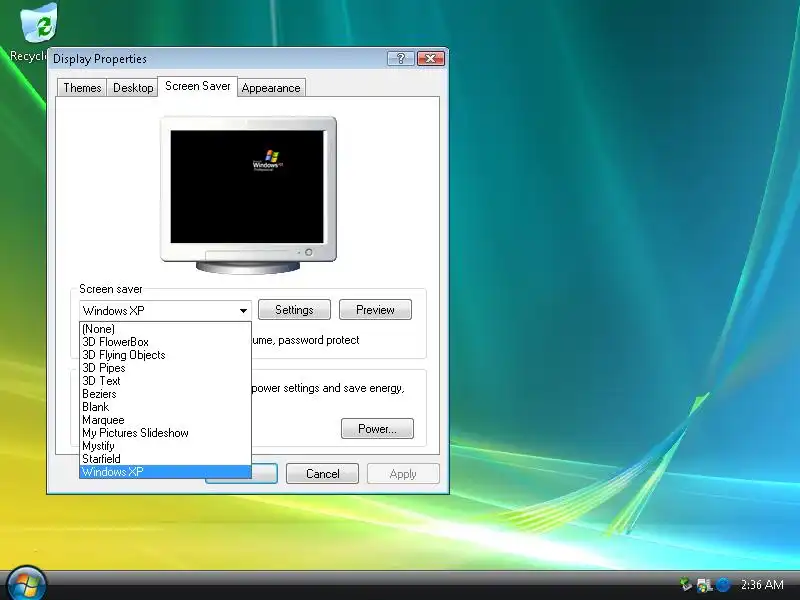
Task: Select the Screen Saver tab
Action: [197, 86]
